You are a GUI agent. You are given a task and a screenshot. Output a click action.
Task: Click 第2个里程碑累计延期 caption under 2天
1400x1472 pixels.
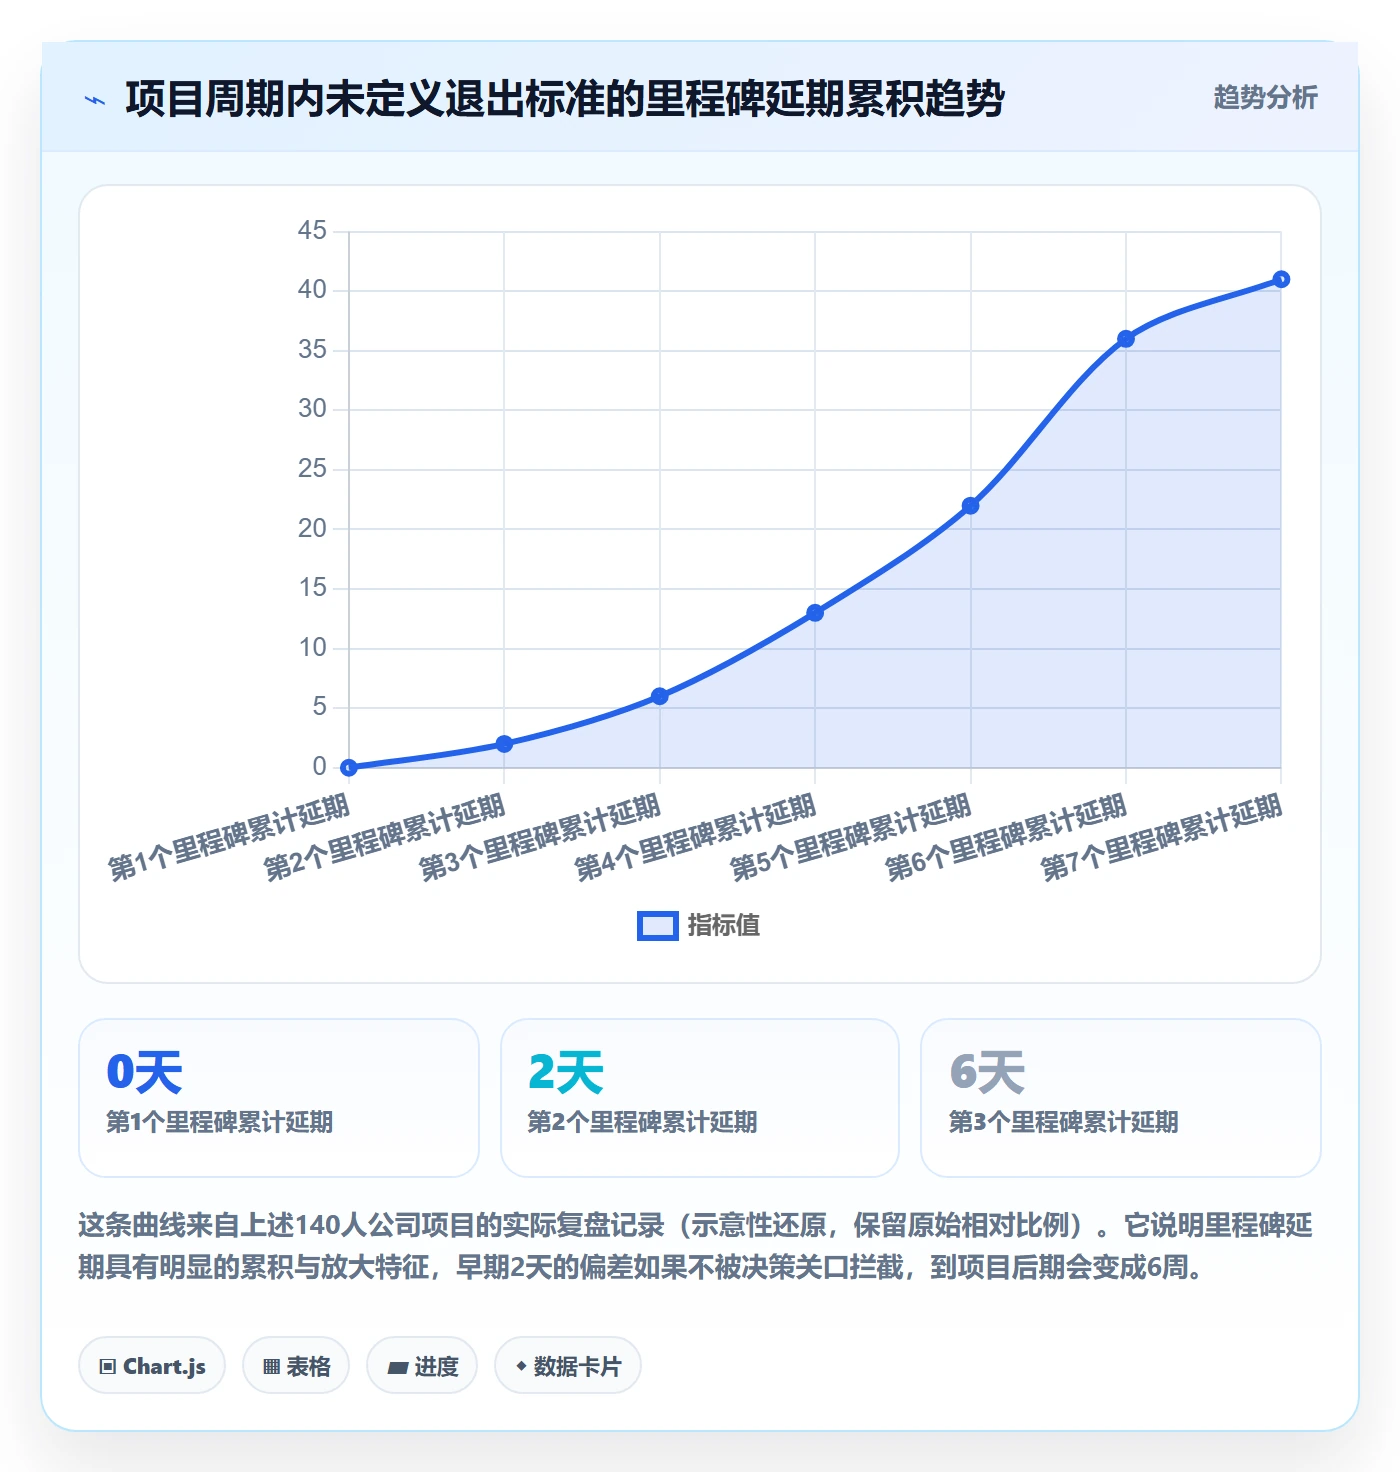pos(642,1122)
